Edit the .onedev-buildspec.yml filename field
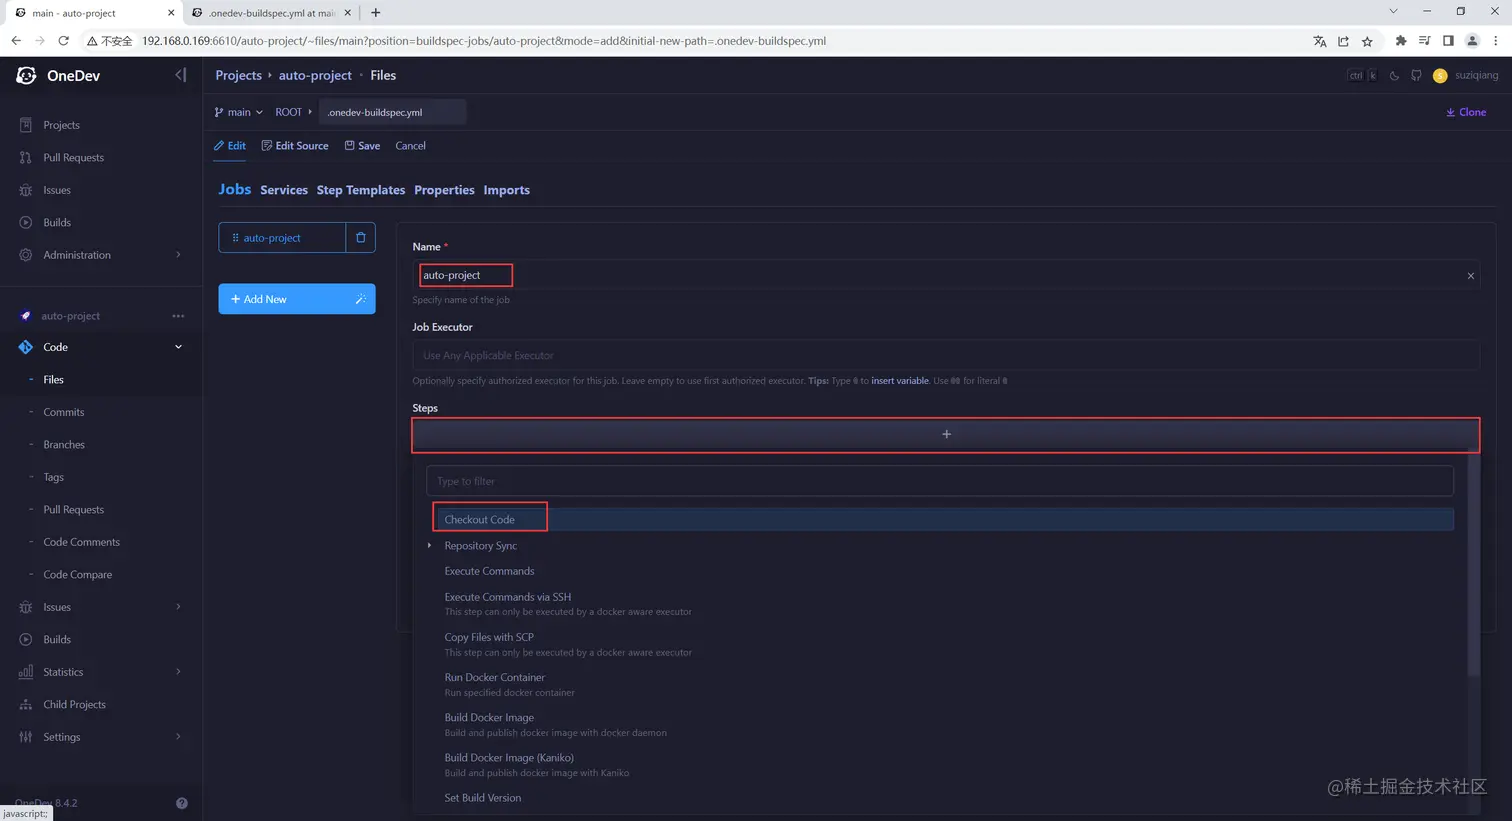This screenshot has width=1512, height=821. (392, 112)
